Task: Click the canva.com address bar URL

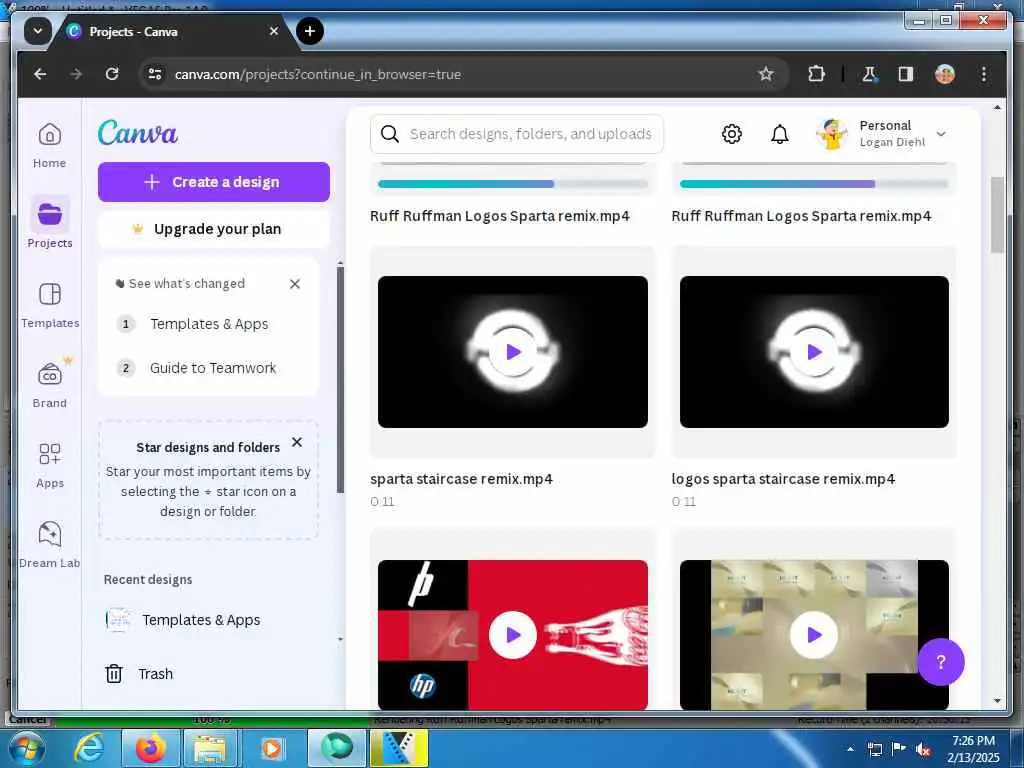Action: pos(317,74)
